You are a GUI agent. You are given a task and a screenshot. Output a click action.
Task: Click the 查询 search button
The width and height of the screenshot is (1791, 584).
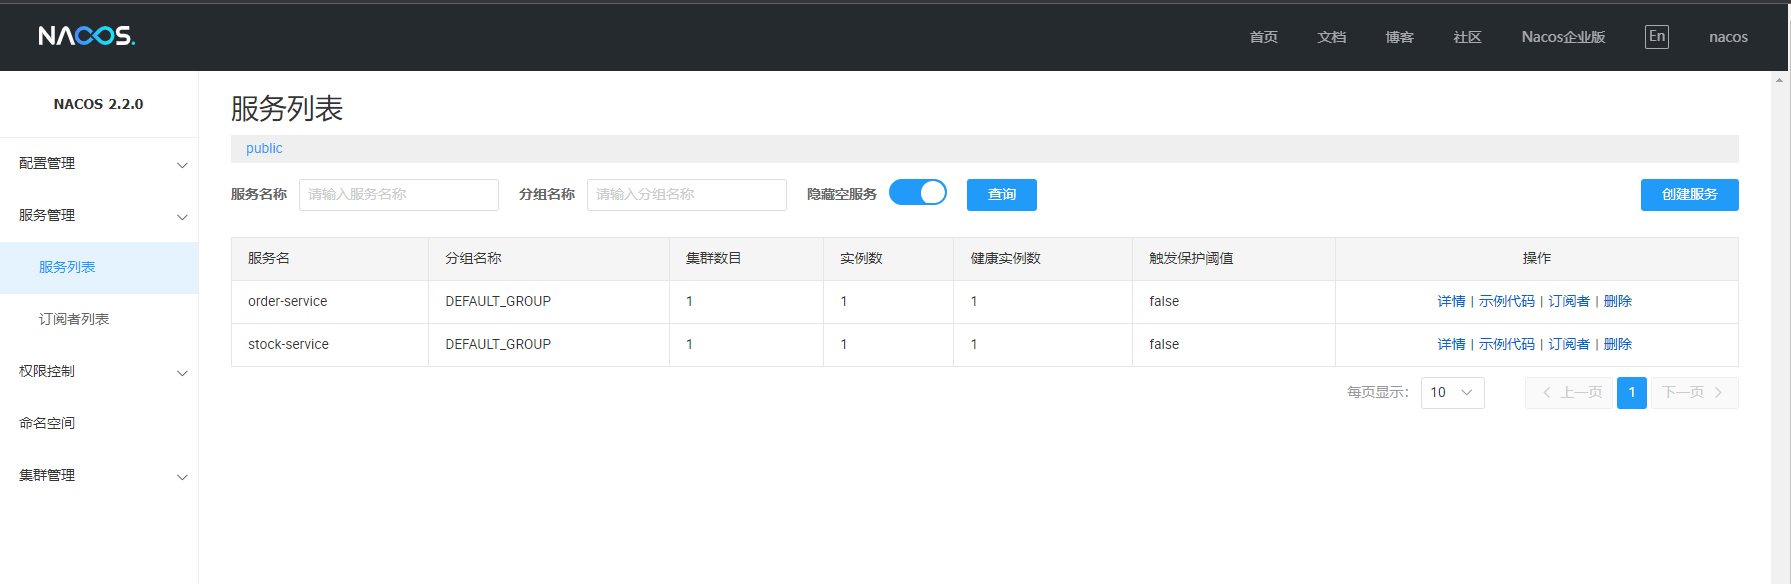[x=1001, y=195]
